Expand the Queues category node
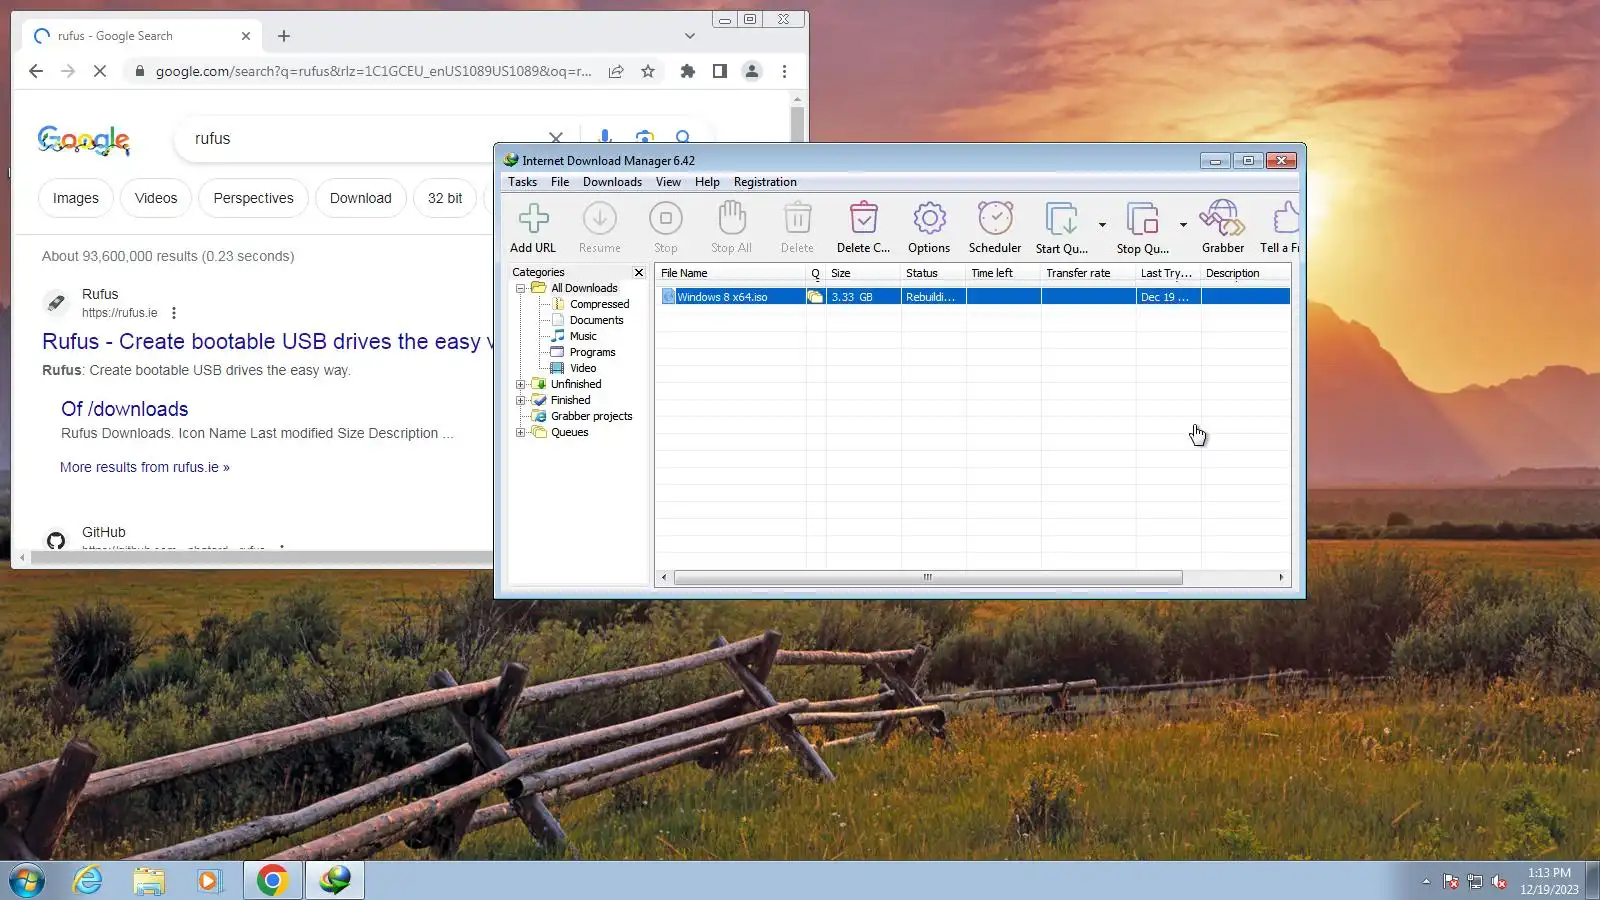This screenshot has width=1600, height=900. click(520, 432)
